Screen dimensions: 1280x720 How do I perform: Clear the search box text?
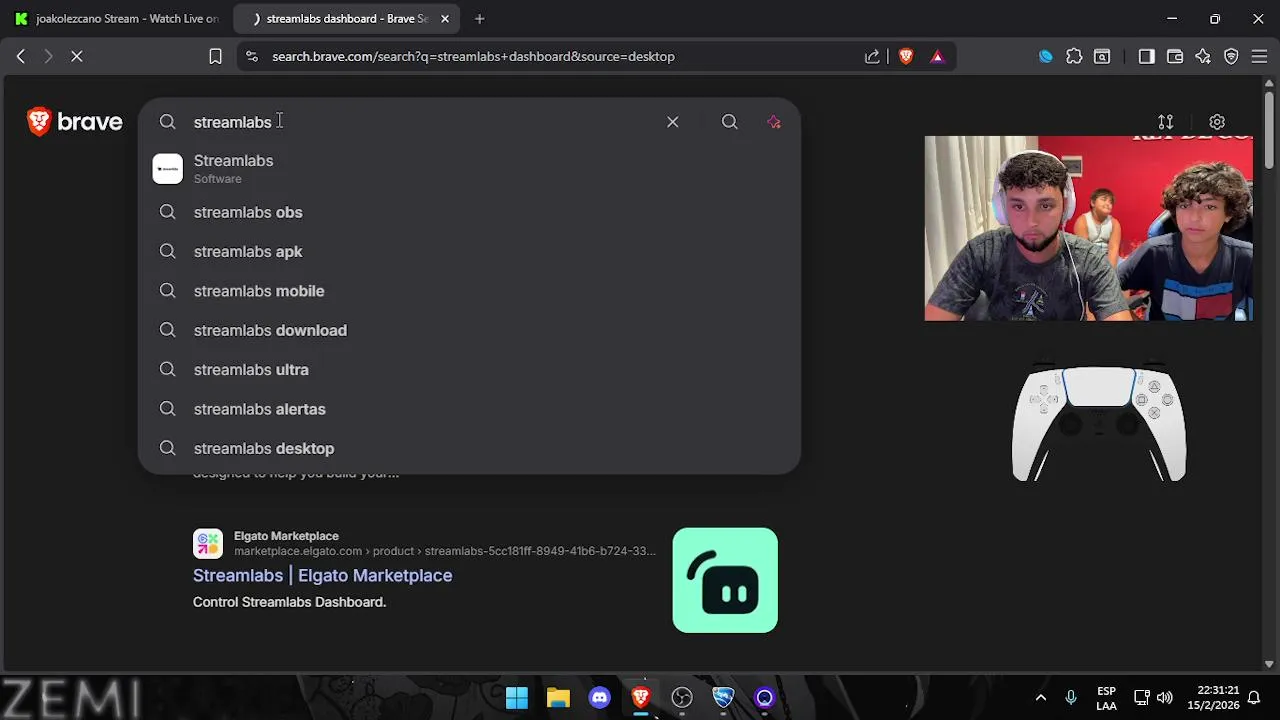[673, 122]
